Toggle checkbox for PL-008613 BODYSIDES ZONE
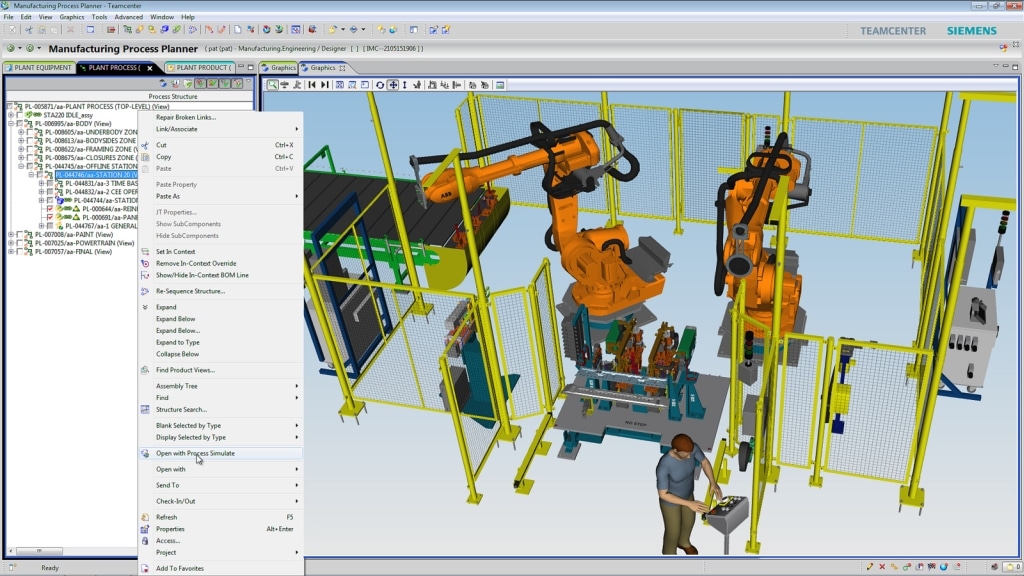The height and width of the screenshot is (576, 1024). coord(29,140)
